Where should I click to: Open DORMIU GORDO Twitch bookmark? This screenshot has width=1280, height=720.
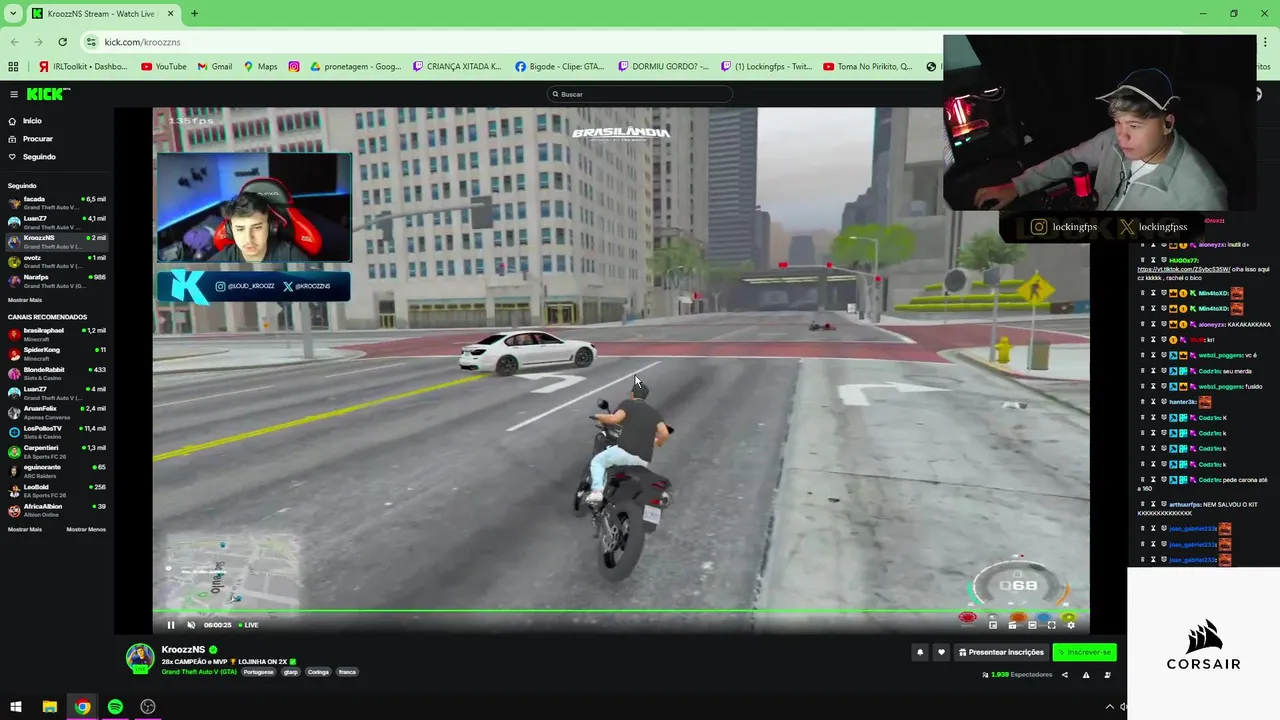[x=664, y=67]
